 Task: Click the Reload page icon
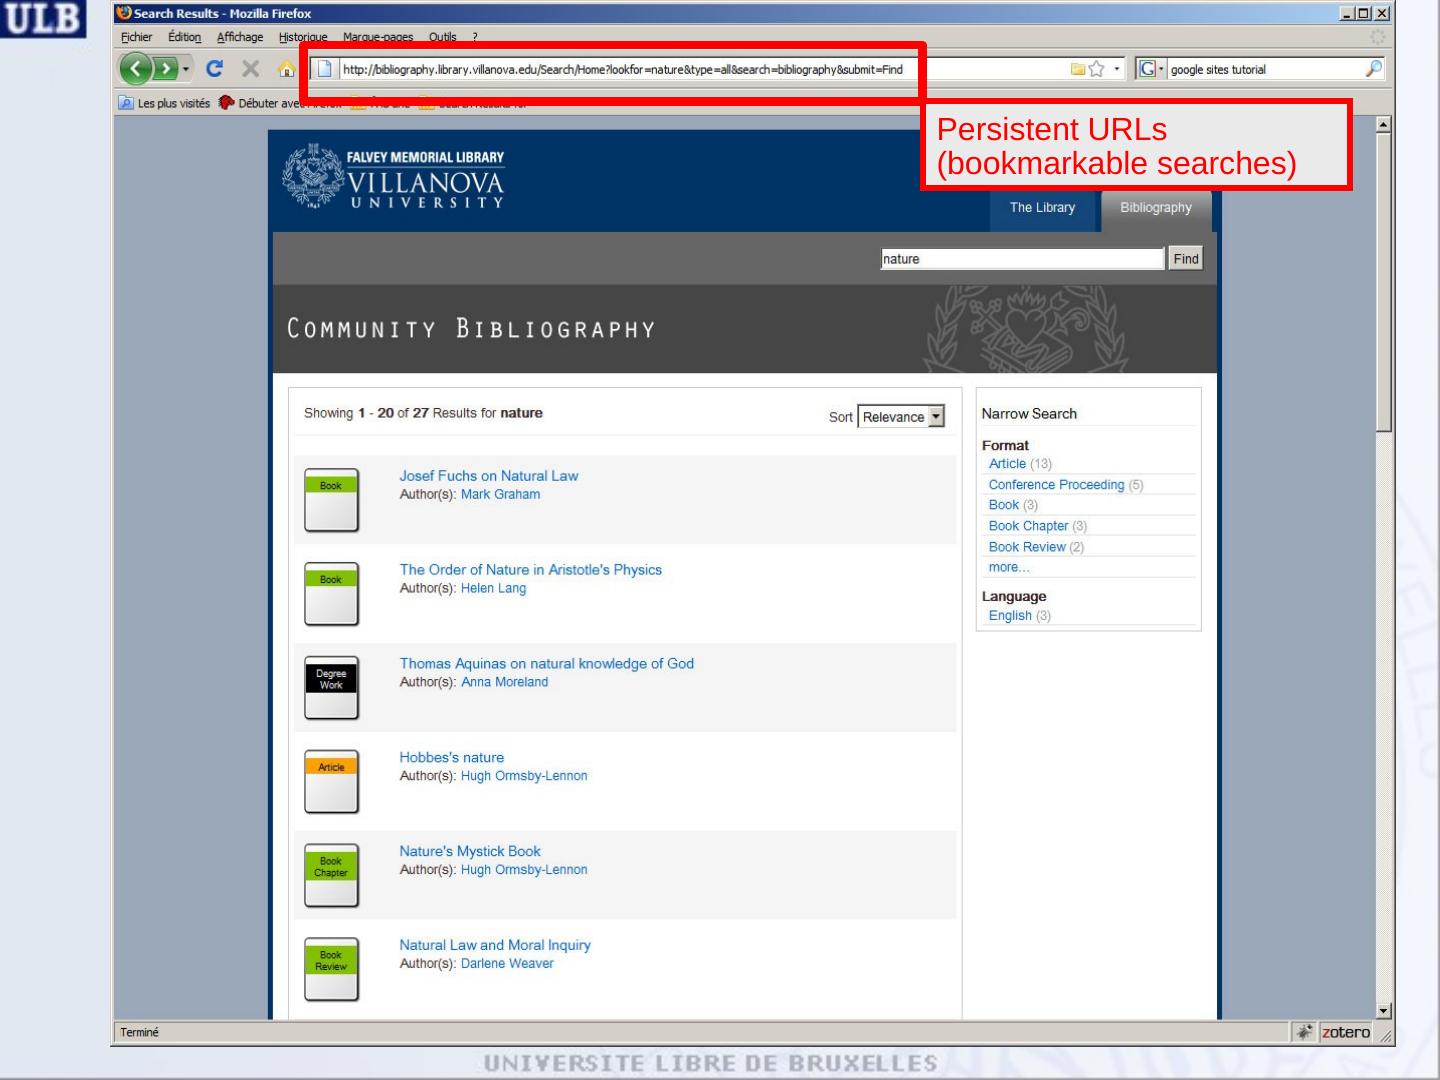point(214,69)
